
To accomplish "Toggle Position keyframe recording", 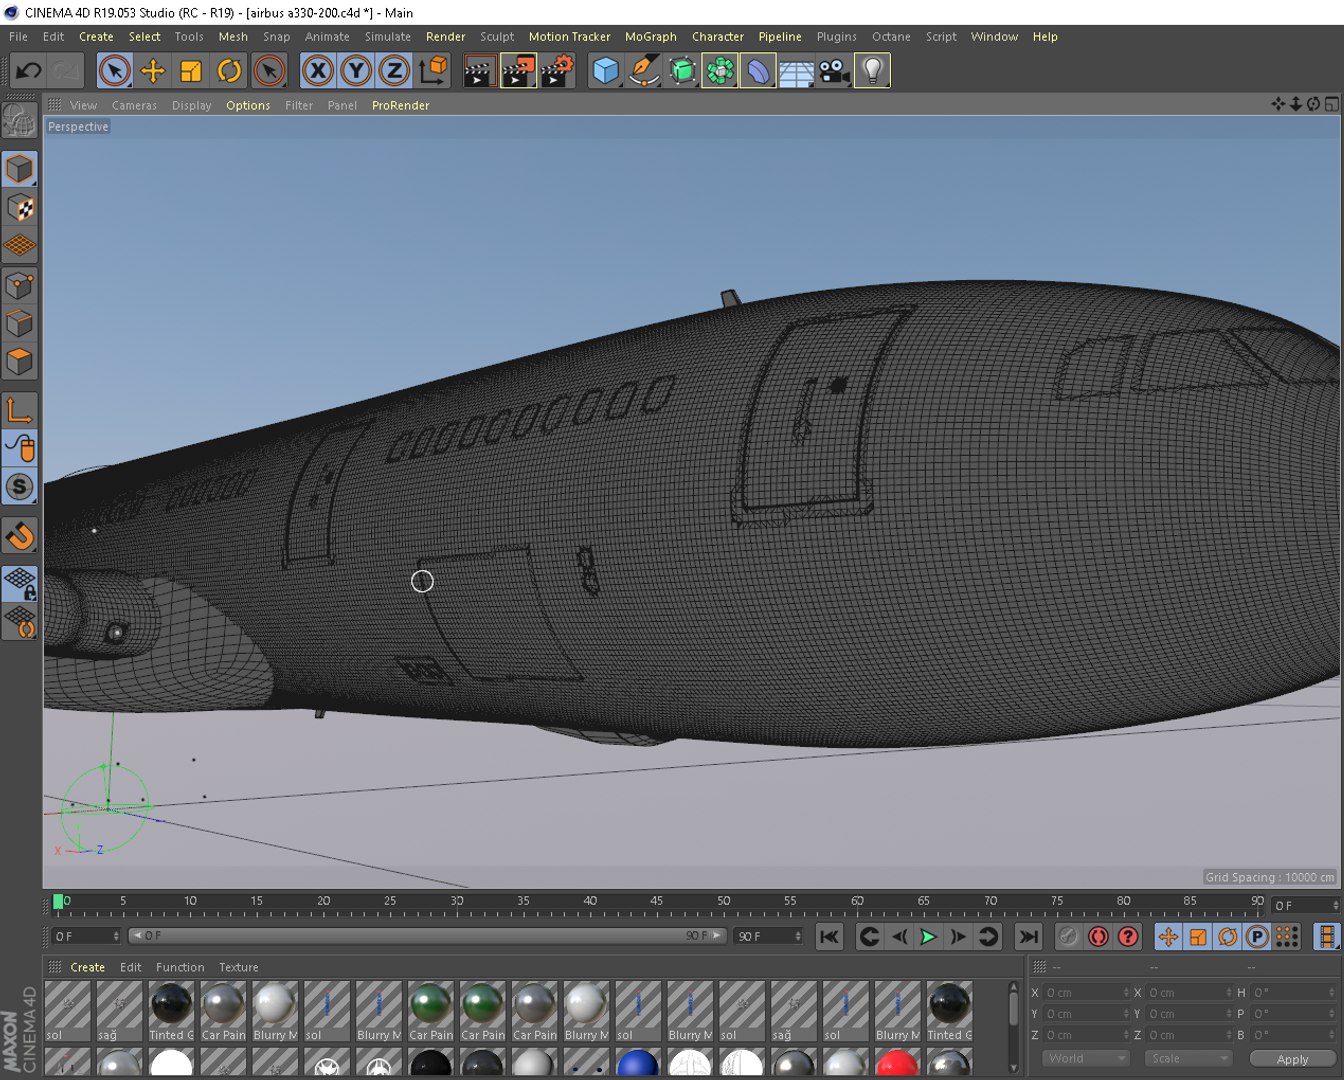I will (x=1168, y=936).
